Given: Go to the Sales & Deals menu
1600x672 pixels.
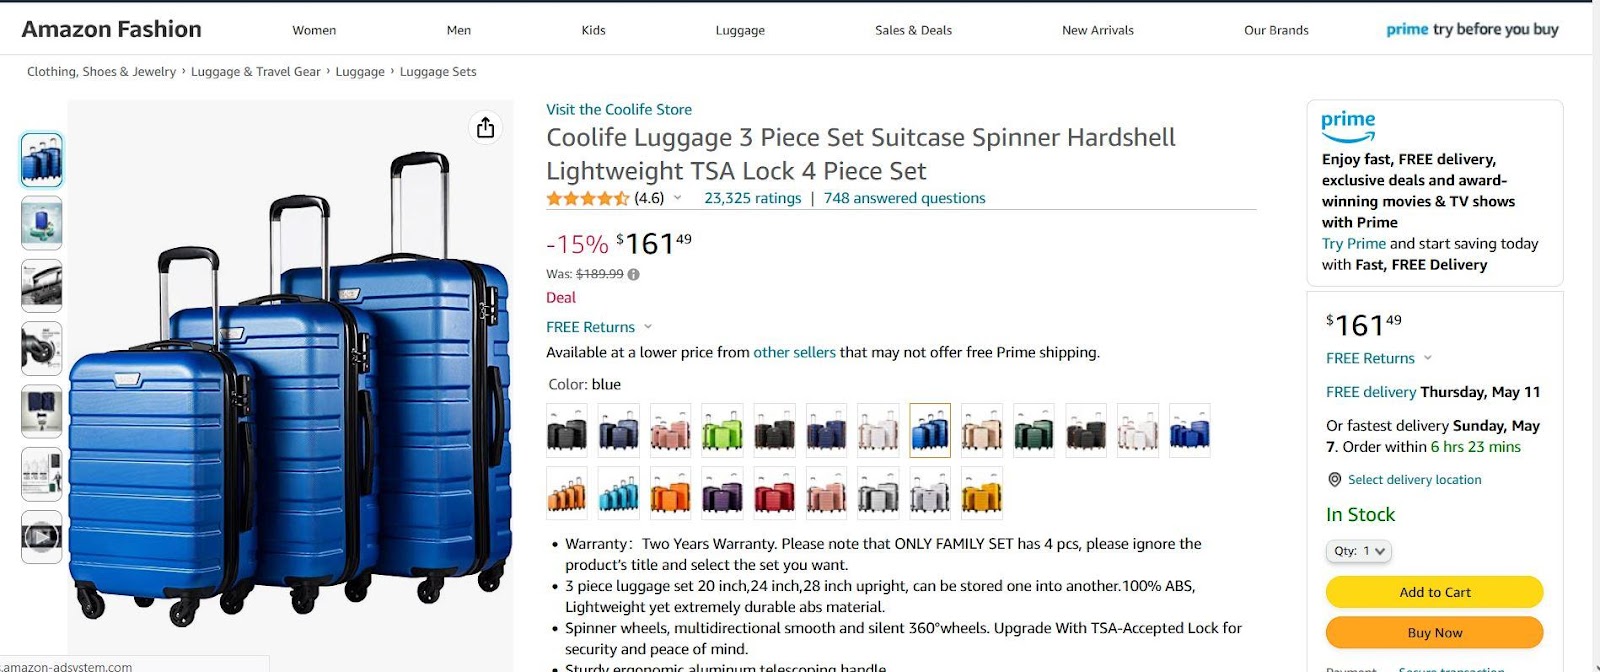Looking at the screenshot, I should coord(913,30).
